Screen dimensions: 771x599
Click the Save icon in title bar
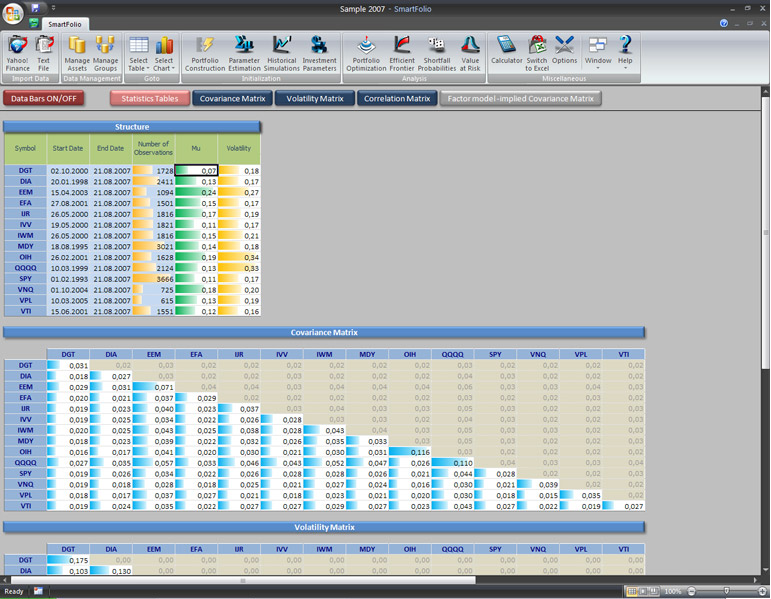pyautogui.click(x=35, y=8)
